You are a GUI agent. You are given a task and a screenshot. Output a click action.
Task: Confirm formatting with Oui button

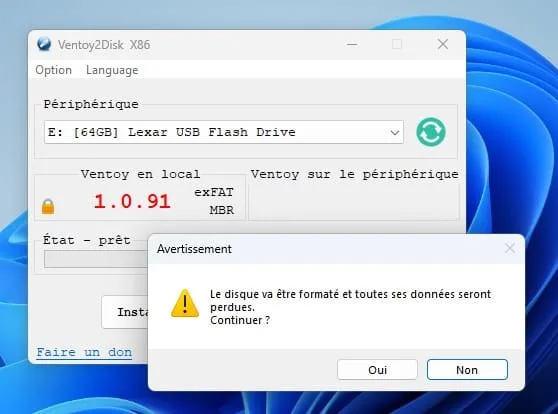click(377, 370)
